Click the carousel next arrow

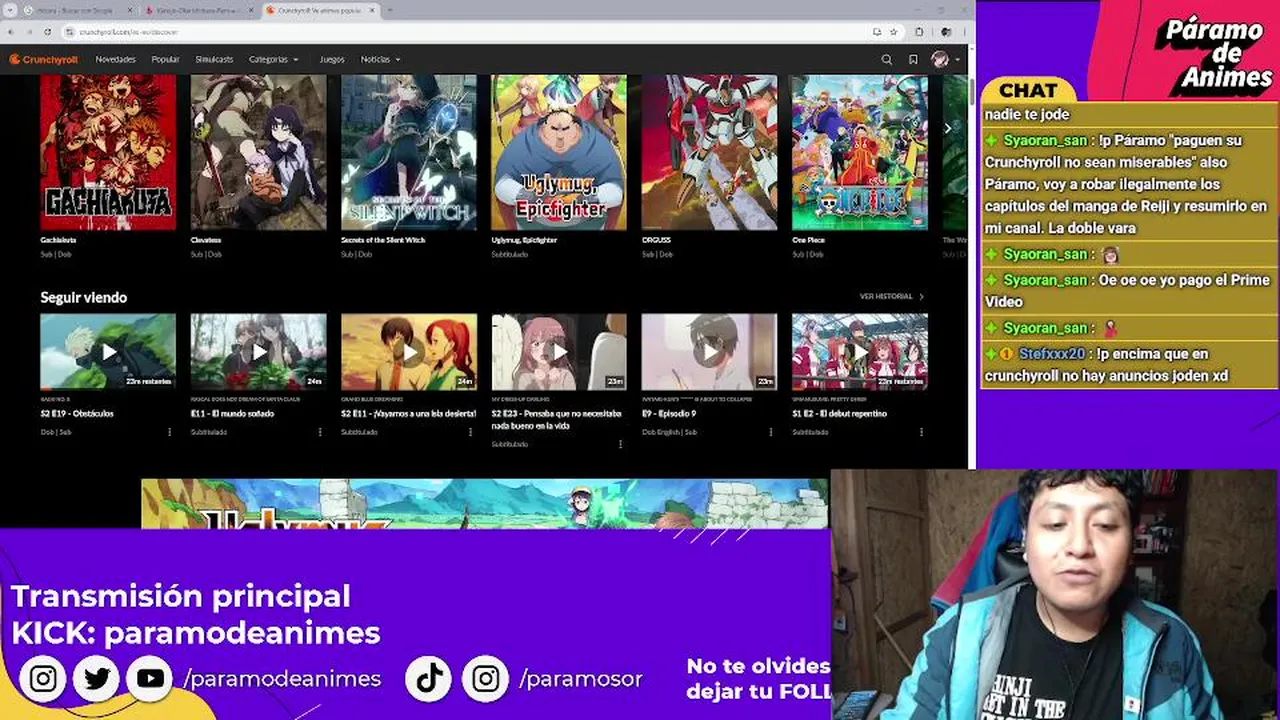948,128
